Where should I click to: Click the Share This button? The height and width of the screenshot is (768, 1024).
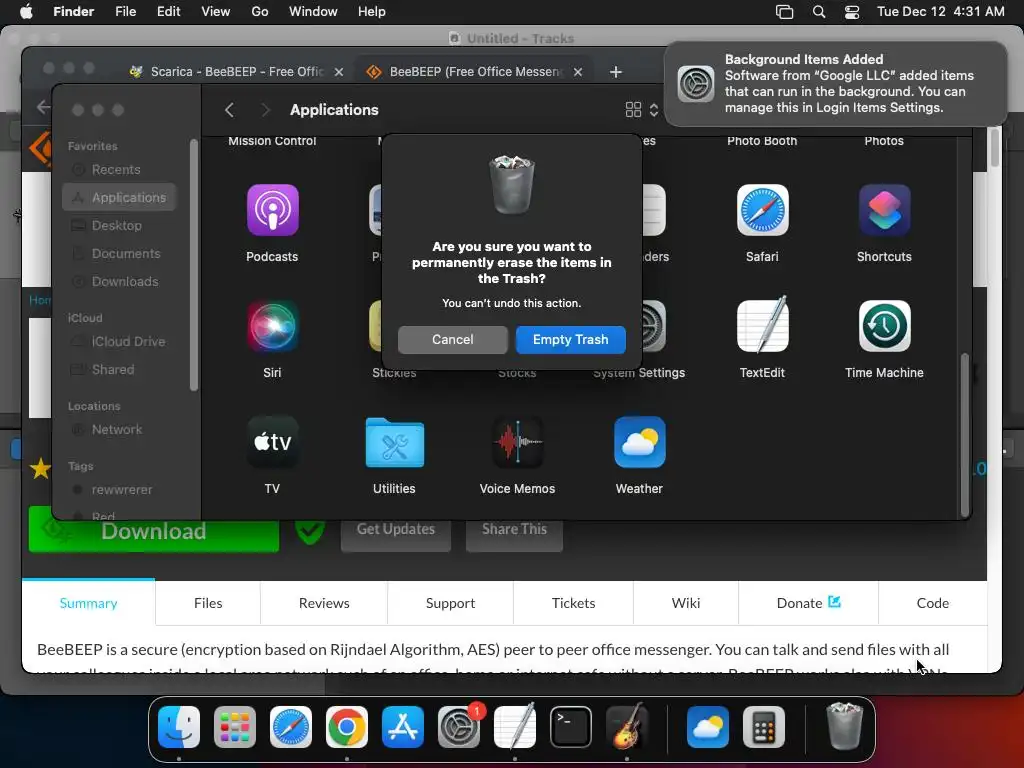[x=515, y=530]
